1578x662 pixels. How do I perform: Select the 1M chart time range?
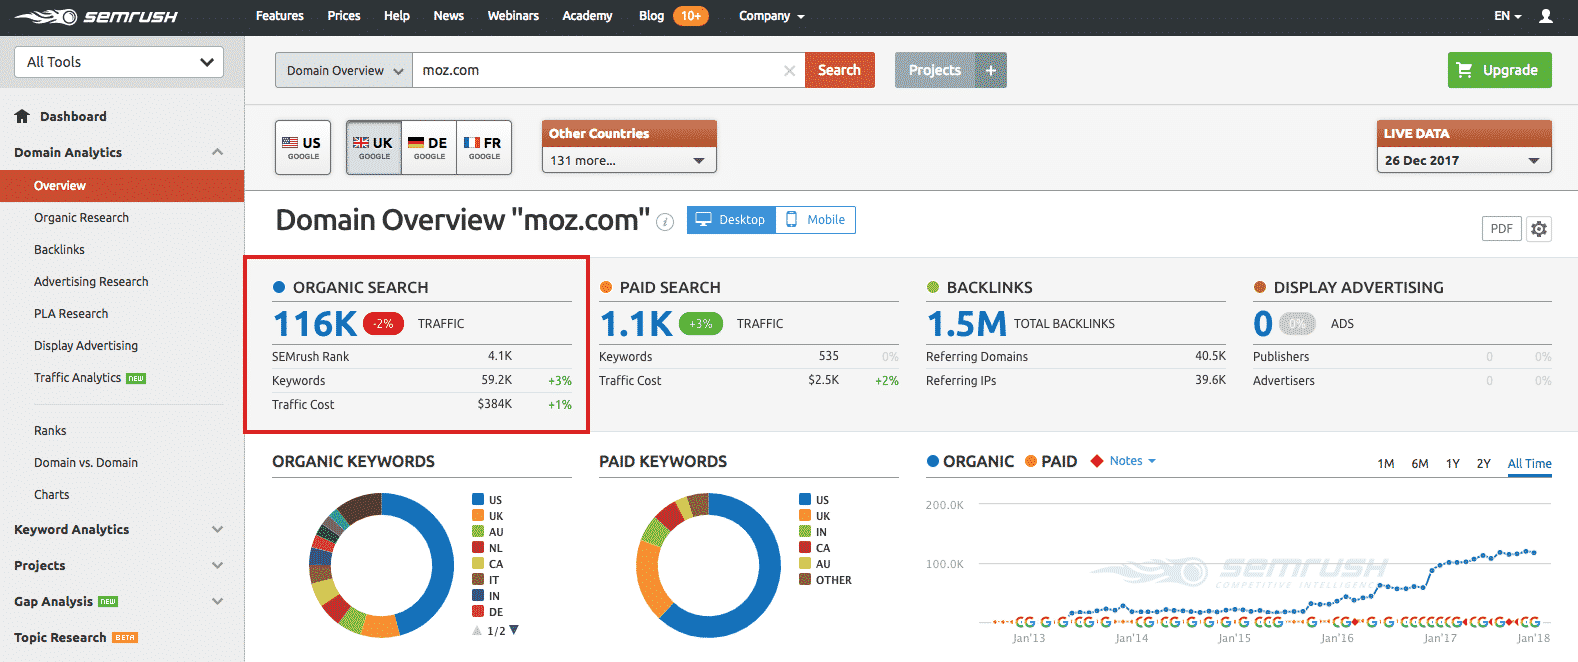click(1386, 464)
